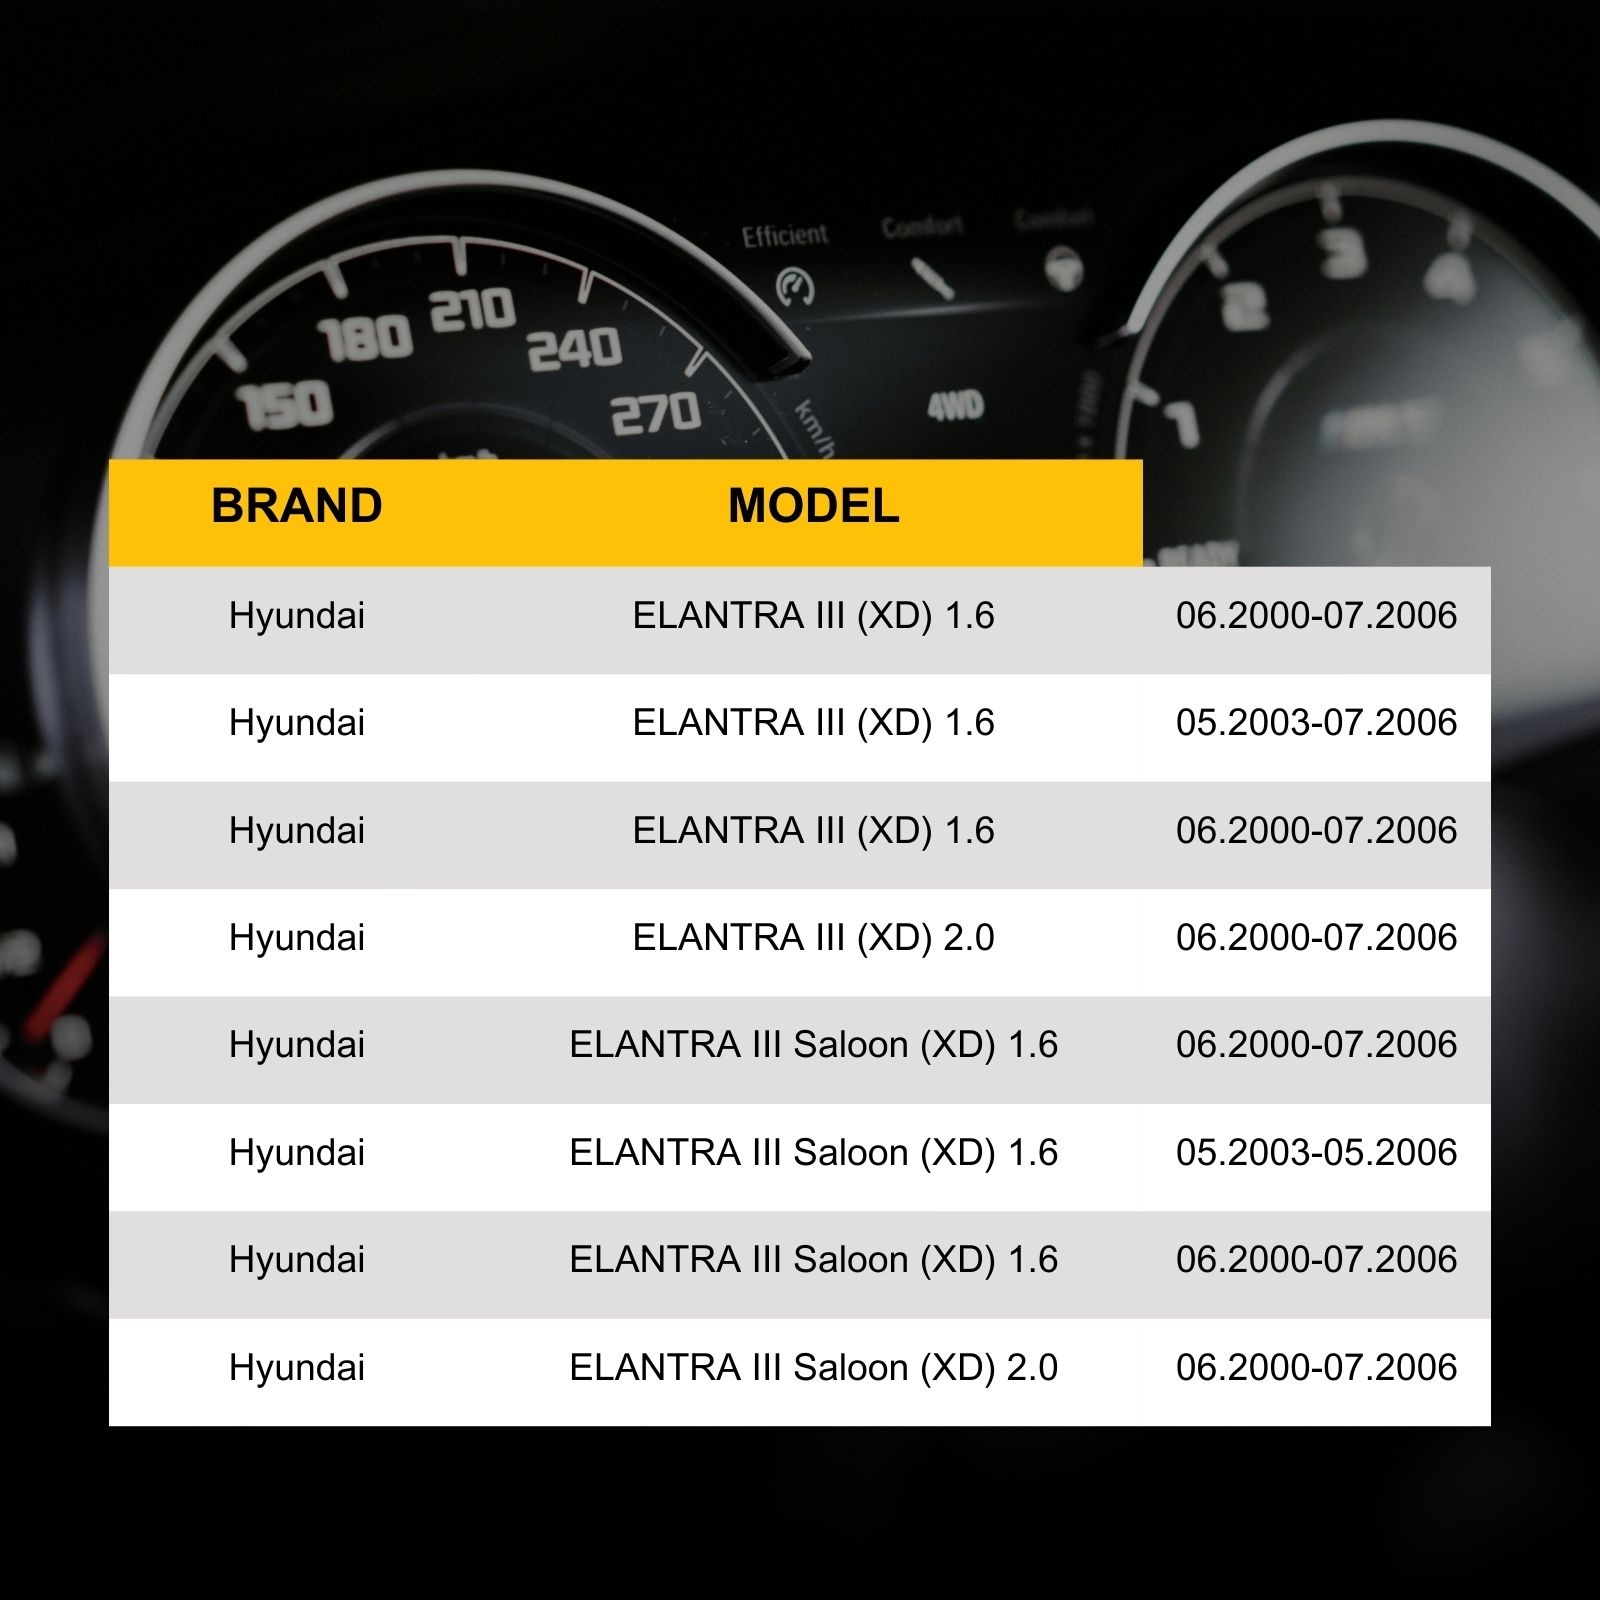
Task: Select the Comfort mode icon
Action: 932,279
